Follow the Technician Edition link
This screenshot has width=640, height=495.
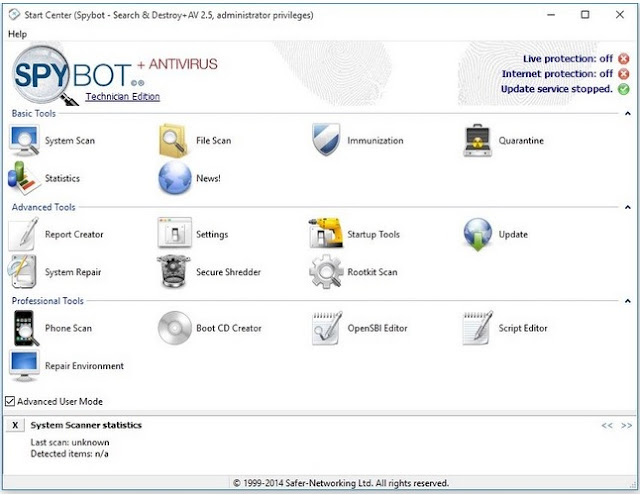click(x=122, y=97)
